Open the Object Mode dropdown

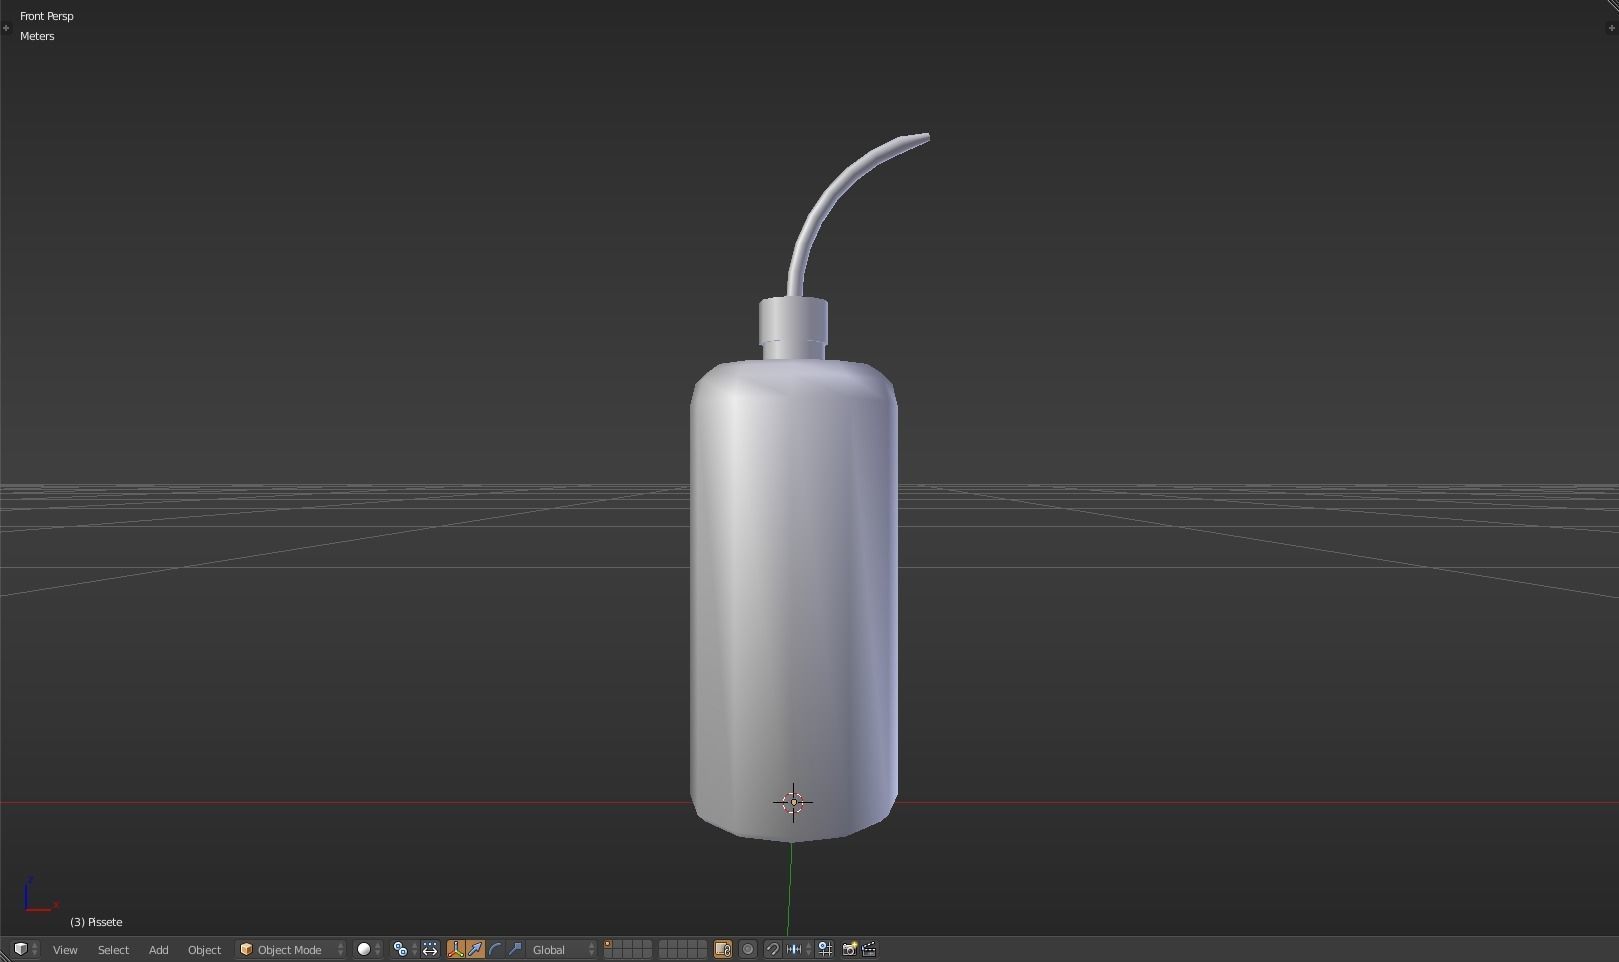tap(291, 949)
